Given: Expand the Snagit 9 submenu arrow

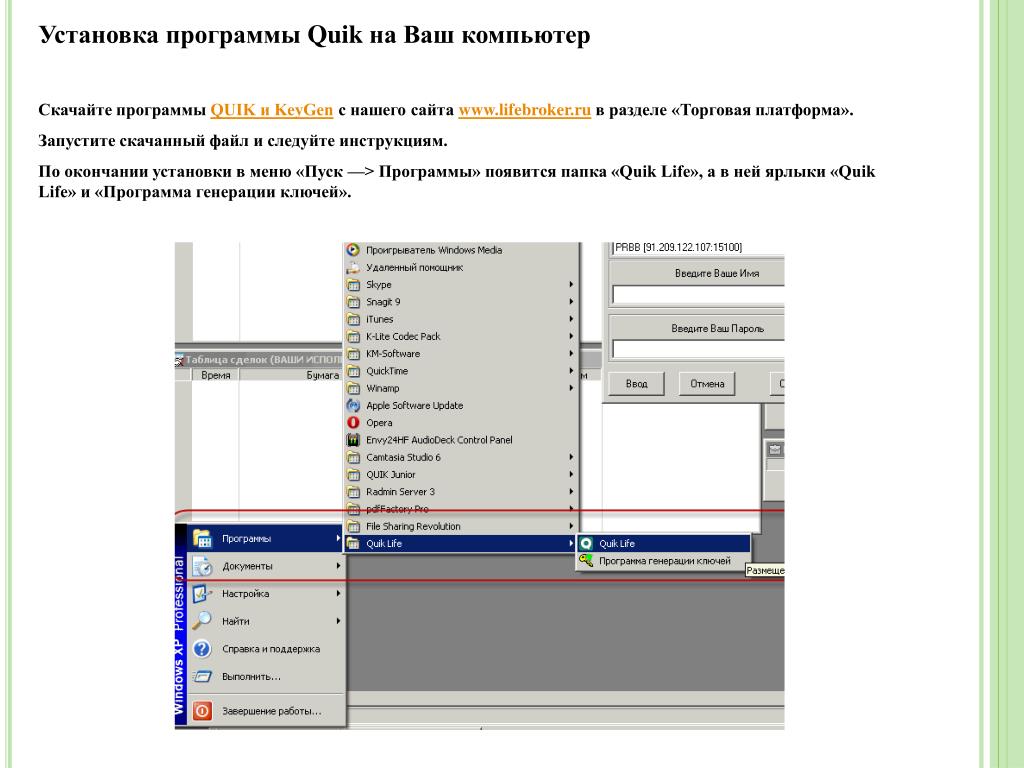Looking at the screenshot, I should (571, 302).
